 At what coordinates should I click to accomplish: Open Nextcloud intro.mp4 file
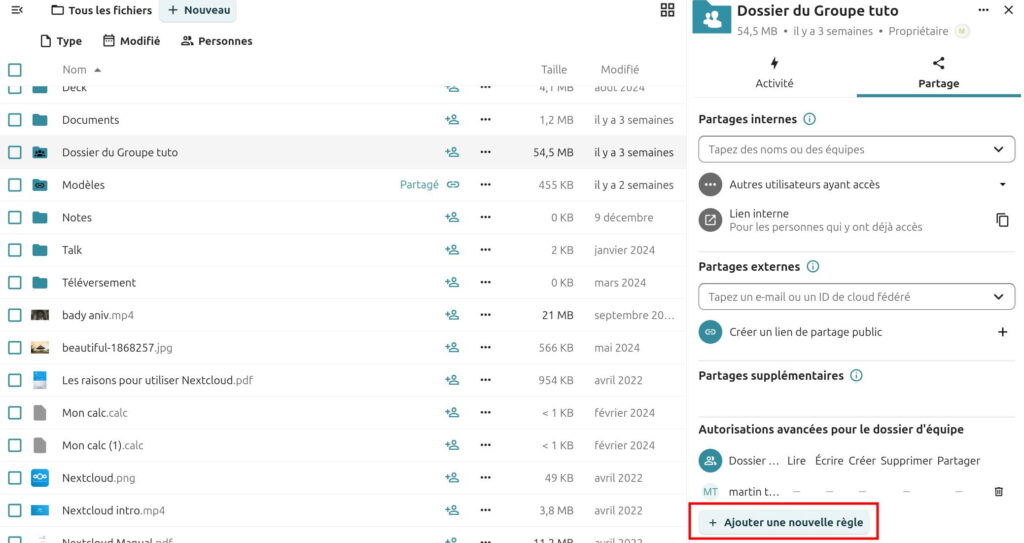[x=114, y=510]
